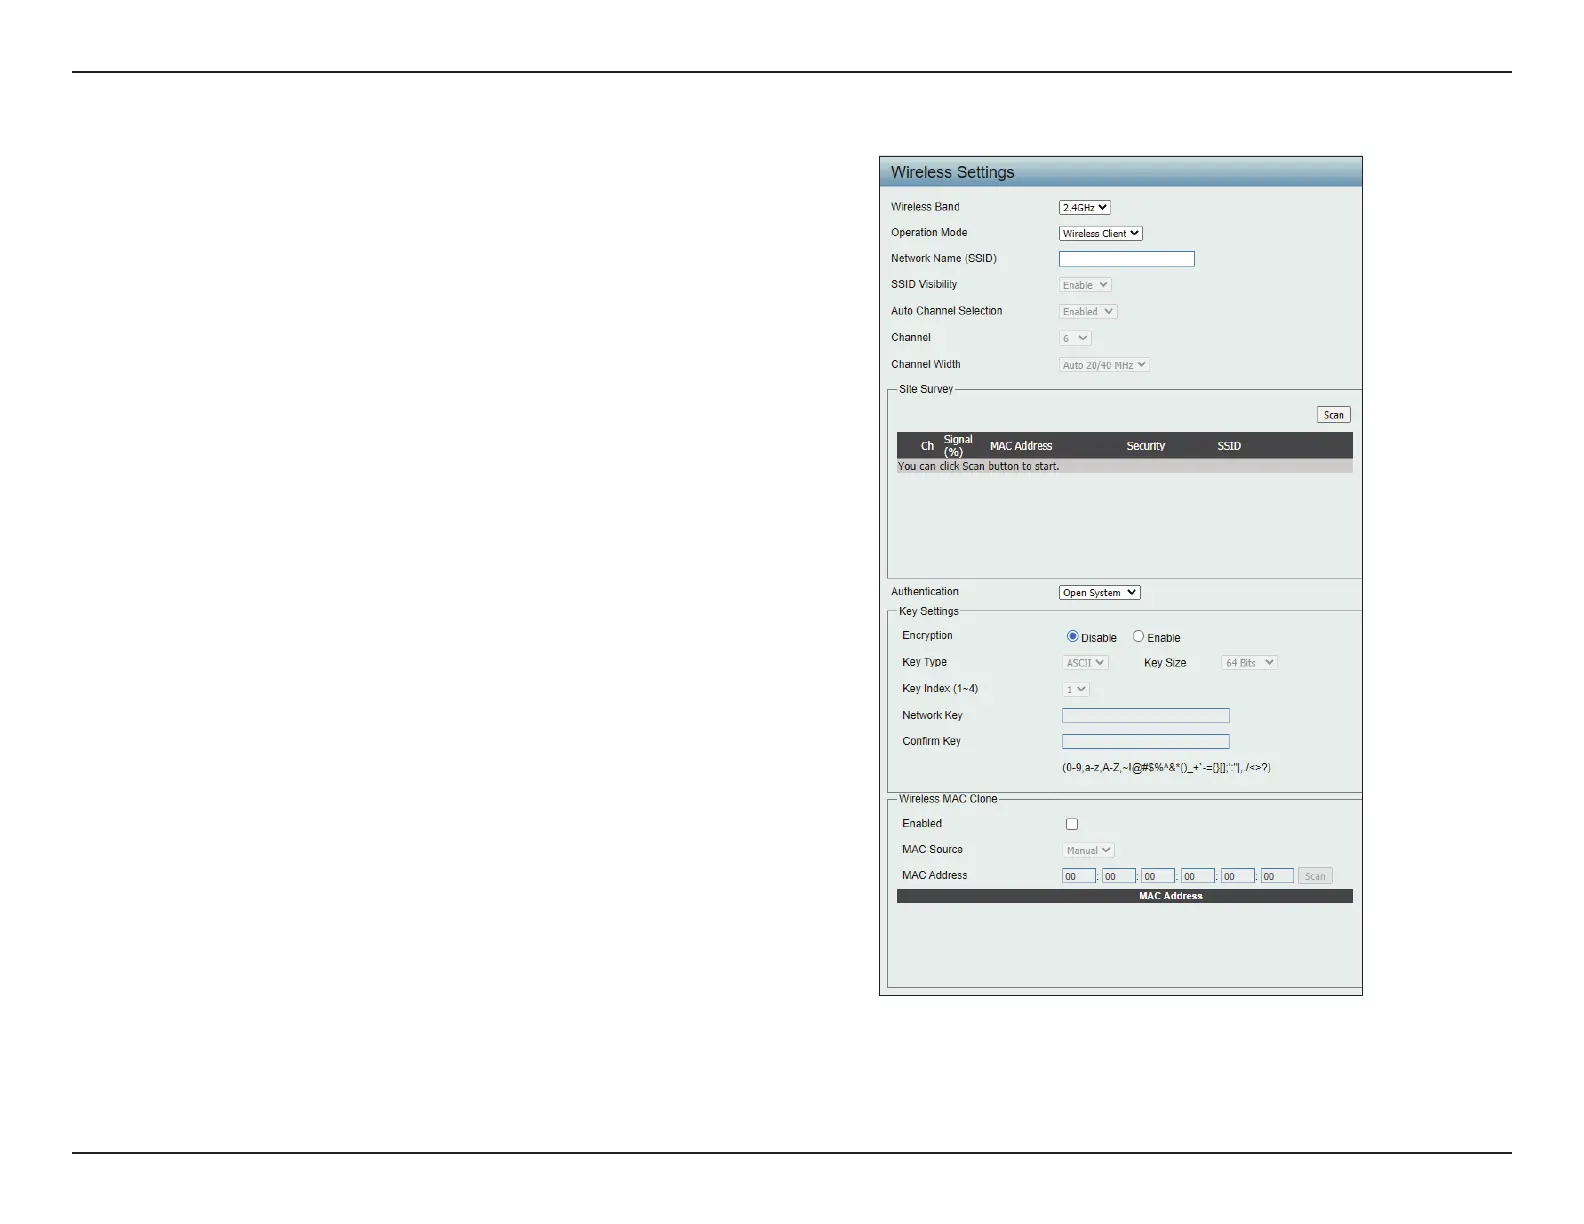This screenshot has height=1224, width=1584.
Task: Click the sixth MAC Address octet field
Action: pyautogui.click(x=1277, y=877)
